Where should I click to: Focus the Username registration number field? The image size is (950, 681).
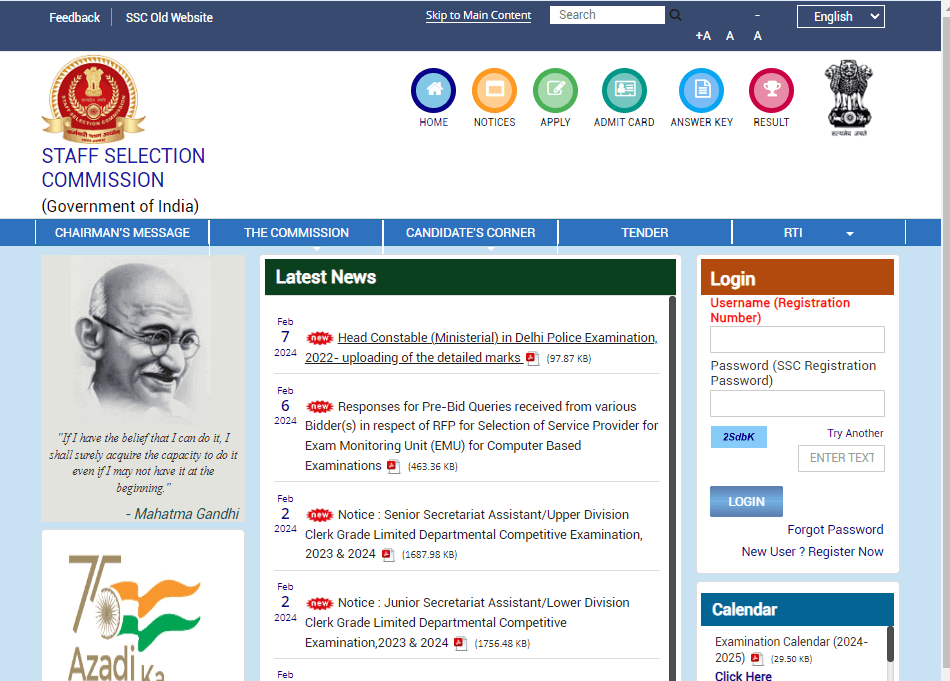click(x=797, y=340)
